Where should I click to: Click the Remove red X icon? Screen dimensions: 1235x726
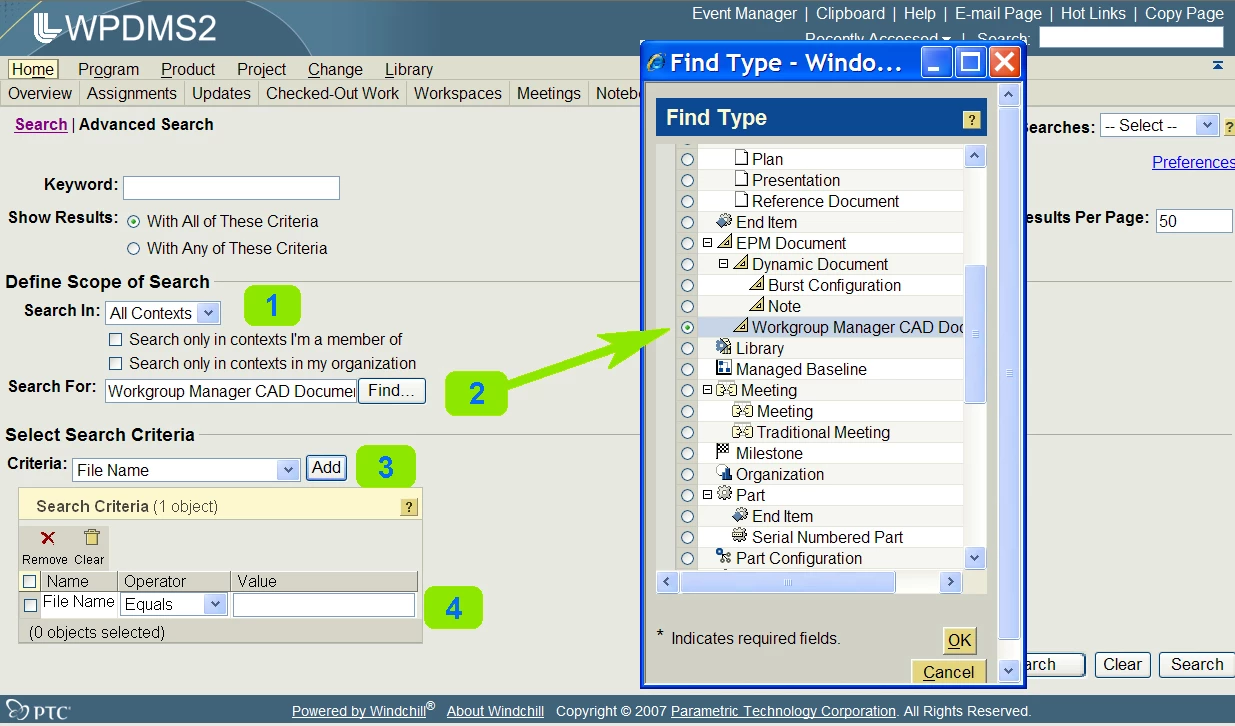[47, 538]
